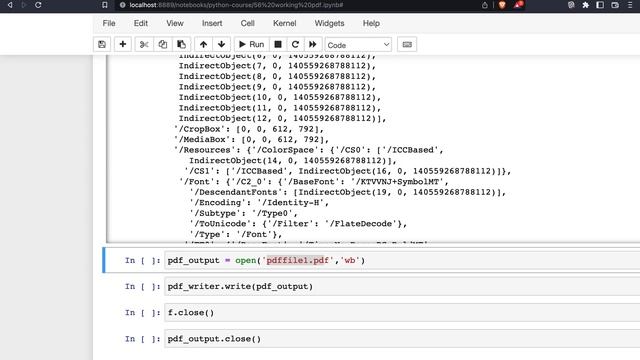
Task: Restart the kernel with the circular arrow
Action: [x=295, y=44]
